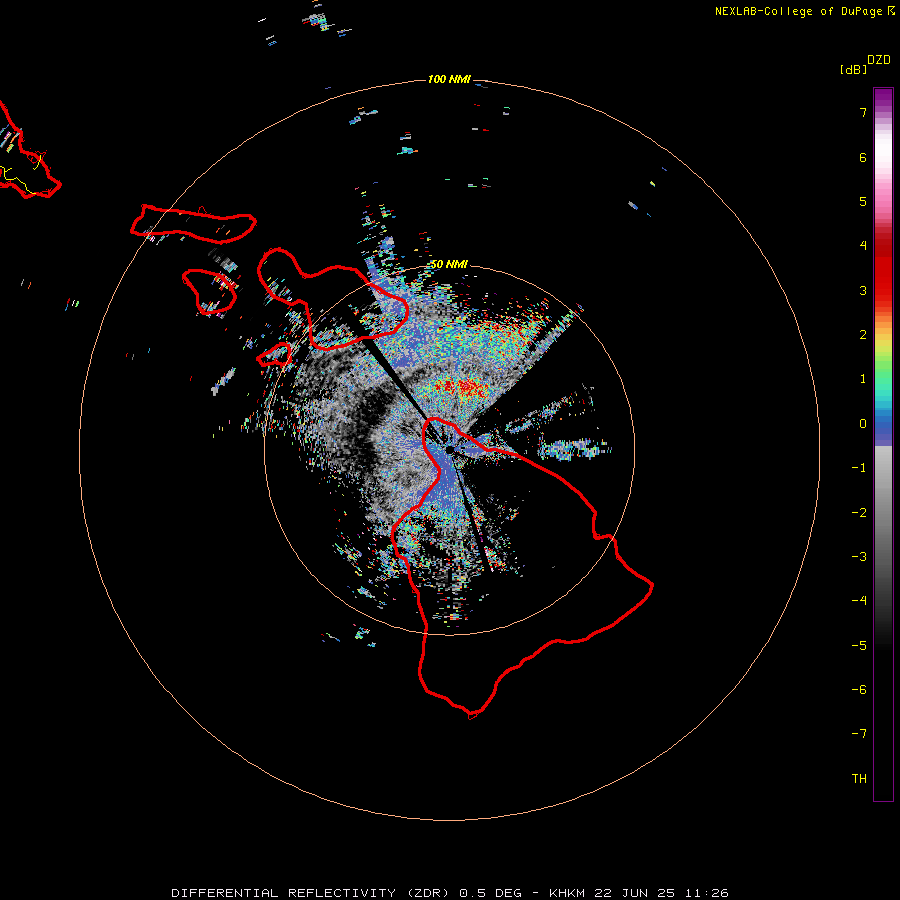This screenshot has height=900, width=900.
Task: Click the 0 value on color scale
Action: click(863, 424)
